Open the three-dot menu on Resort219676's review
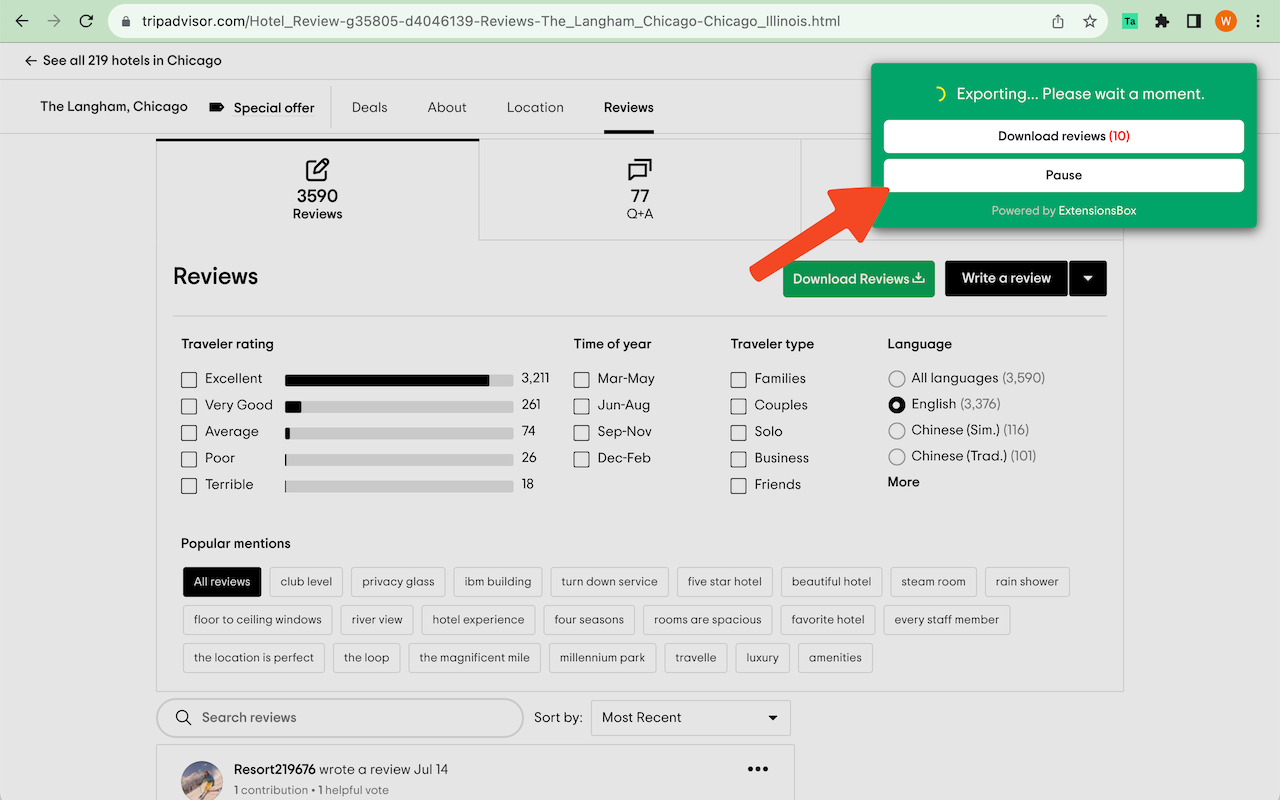 758,769
